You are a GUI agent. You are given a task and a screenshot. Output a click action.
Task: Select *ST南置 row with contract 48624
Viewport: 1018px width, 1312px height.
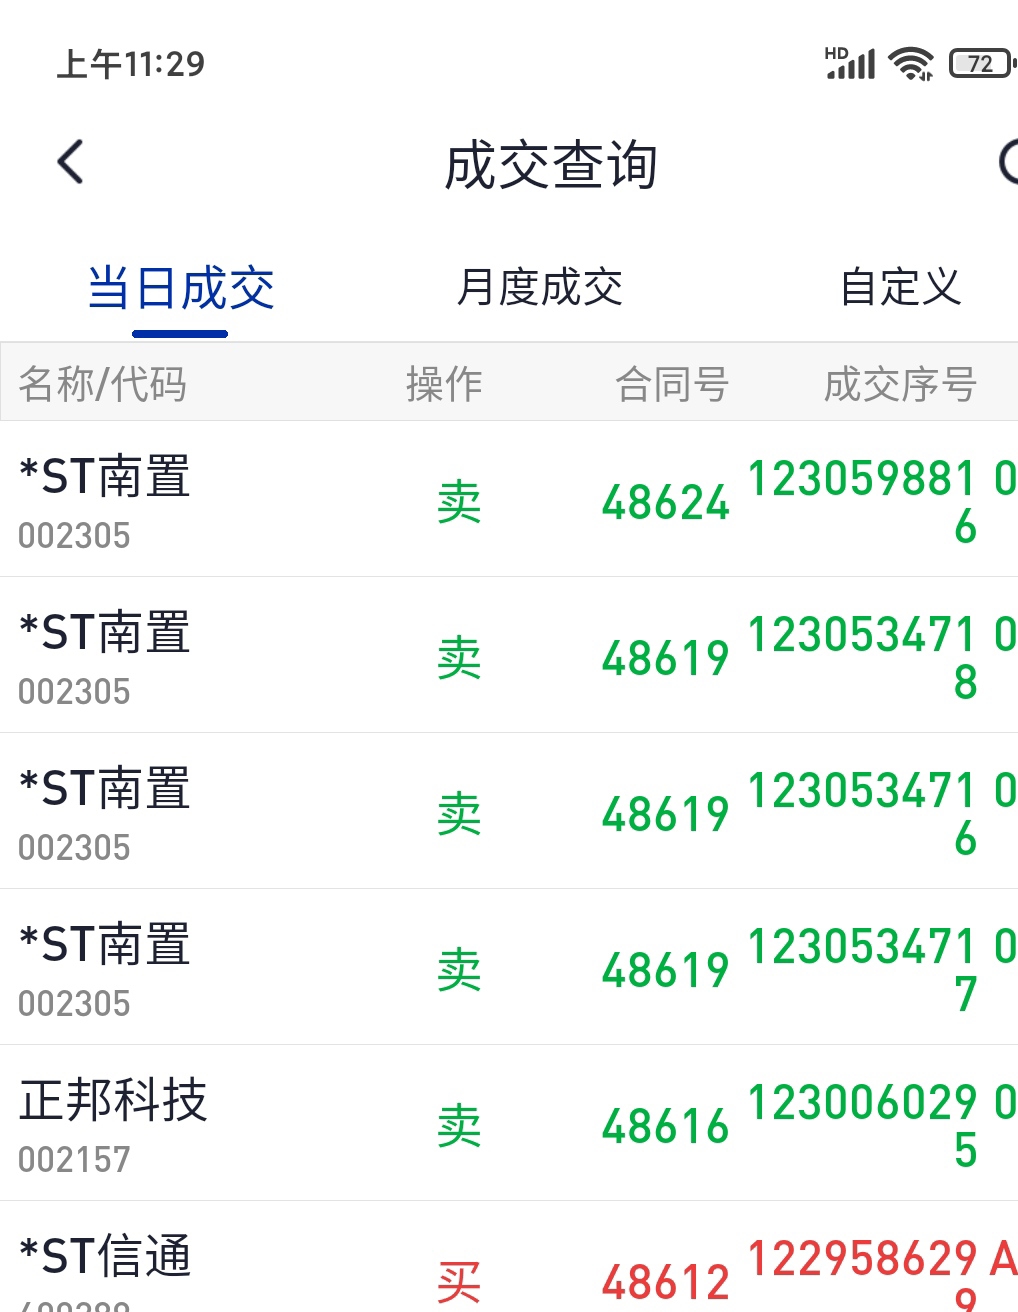pyautogui.click(x=509, y=499)
